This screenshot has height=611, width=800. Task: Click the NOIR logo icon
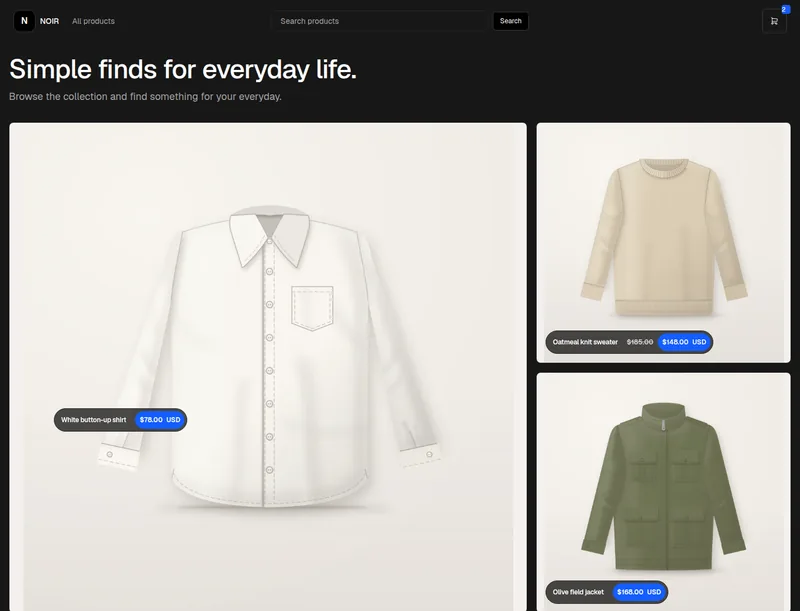24,21
